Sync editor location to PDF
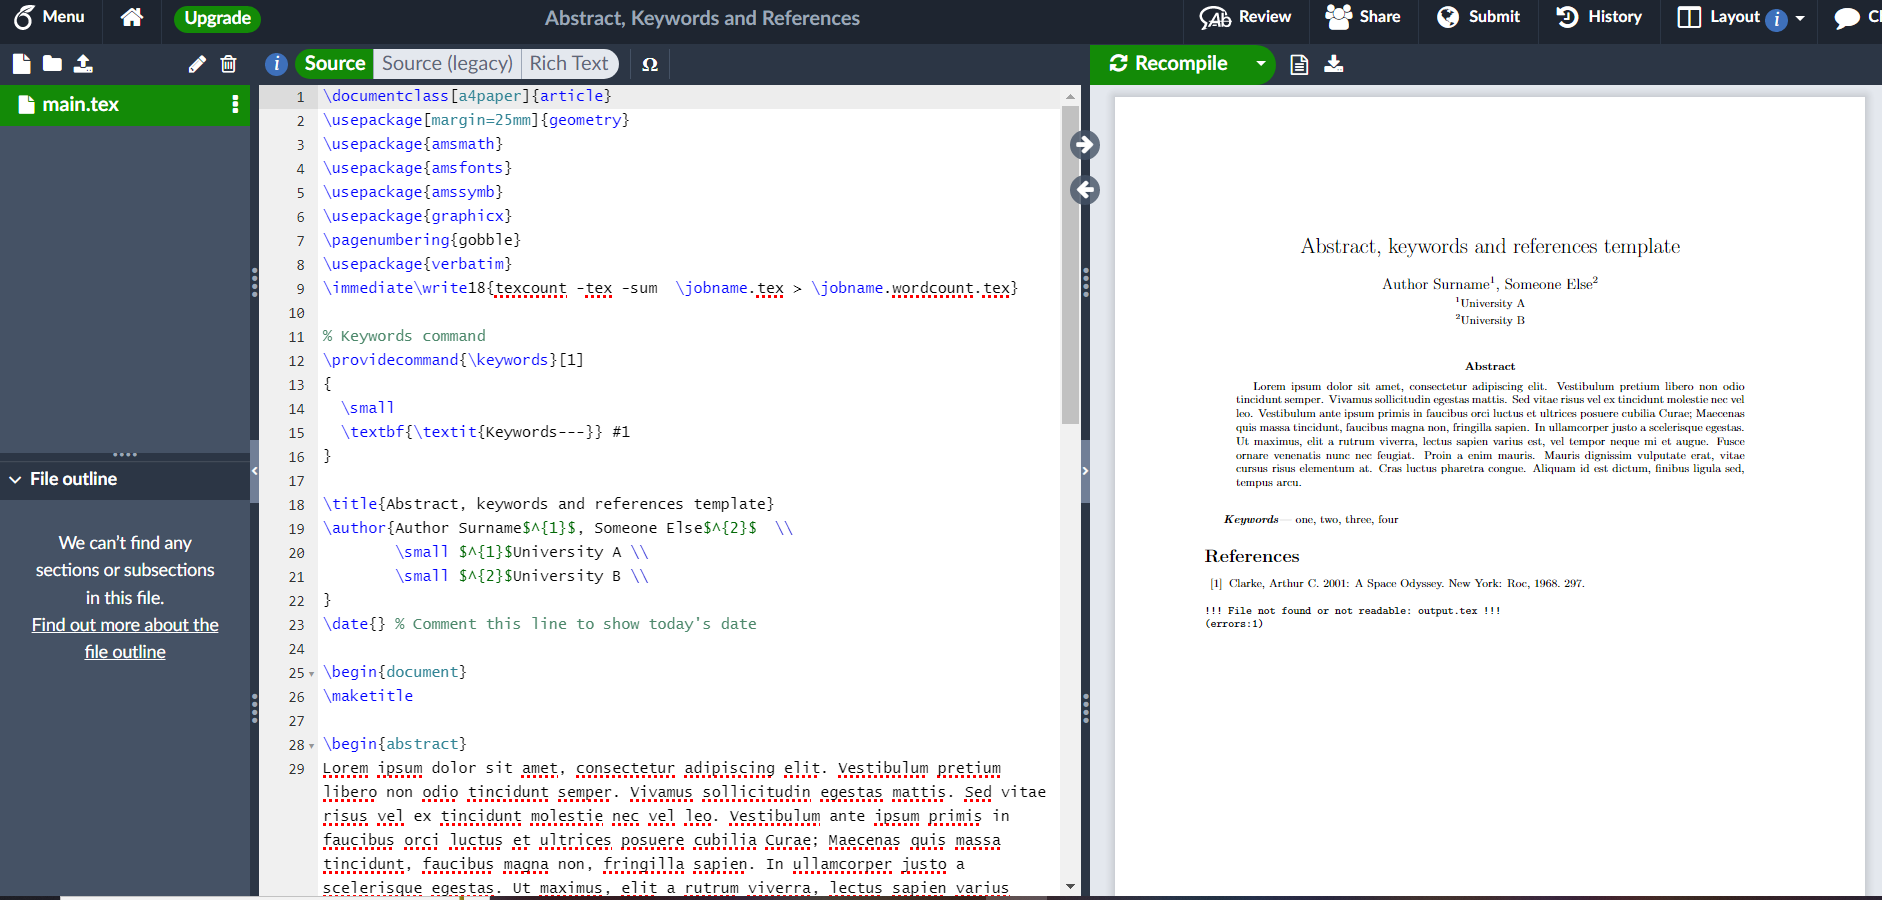 (x=1085, y=145)
